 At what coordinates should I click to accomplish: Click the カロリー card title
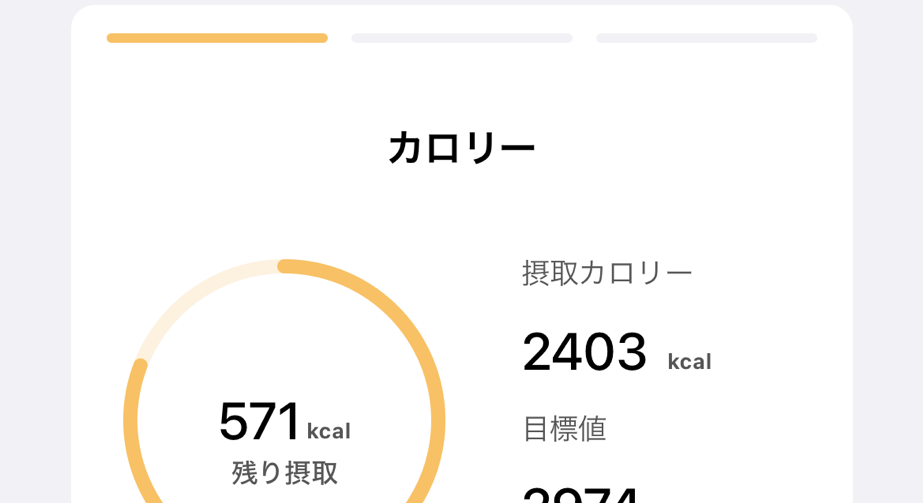point(461,149)
